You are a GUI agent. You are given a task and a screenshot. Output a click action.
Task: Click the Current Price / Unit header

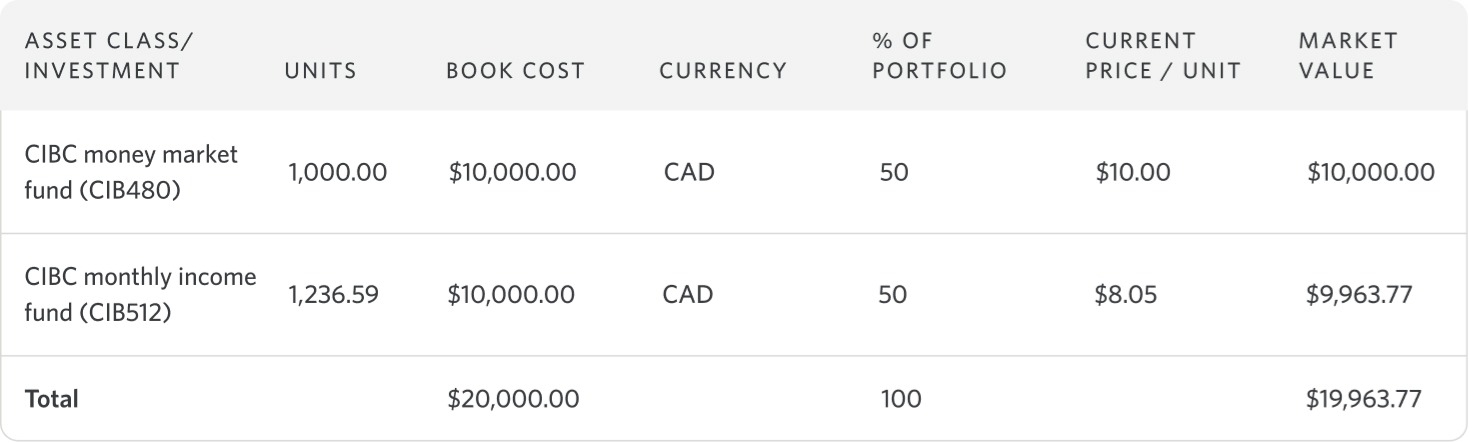pyautogui.click(x=1162, y=56)
